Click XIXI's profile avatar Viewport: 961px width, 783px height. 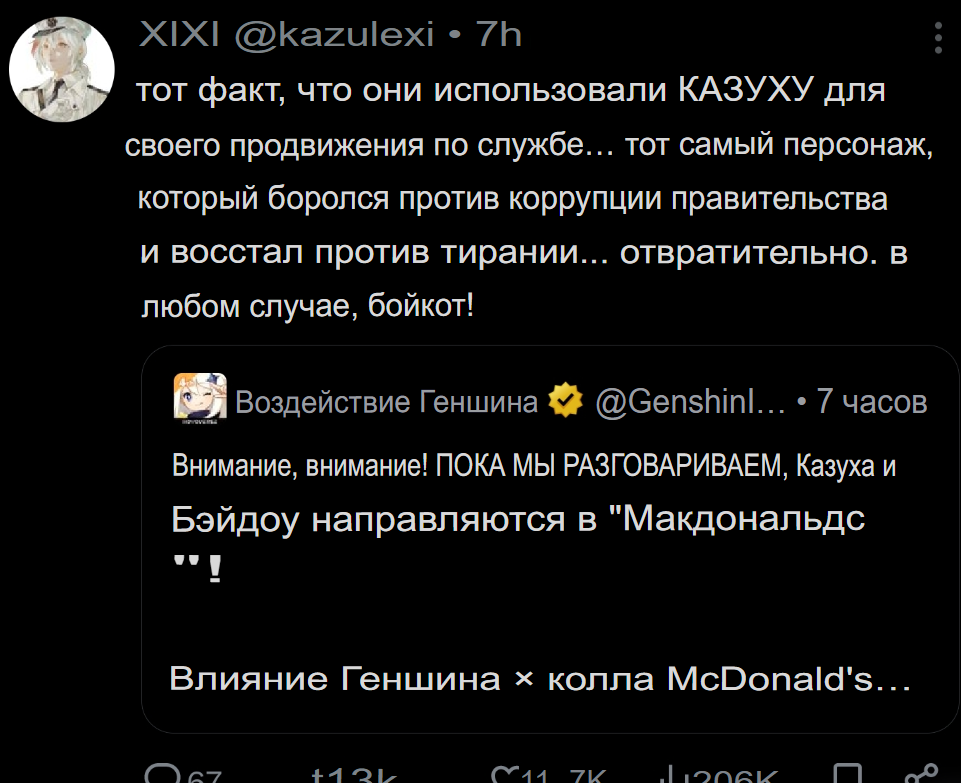pyautogui.click(x=61, y=69)
